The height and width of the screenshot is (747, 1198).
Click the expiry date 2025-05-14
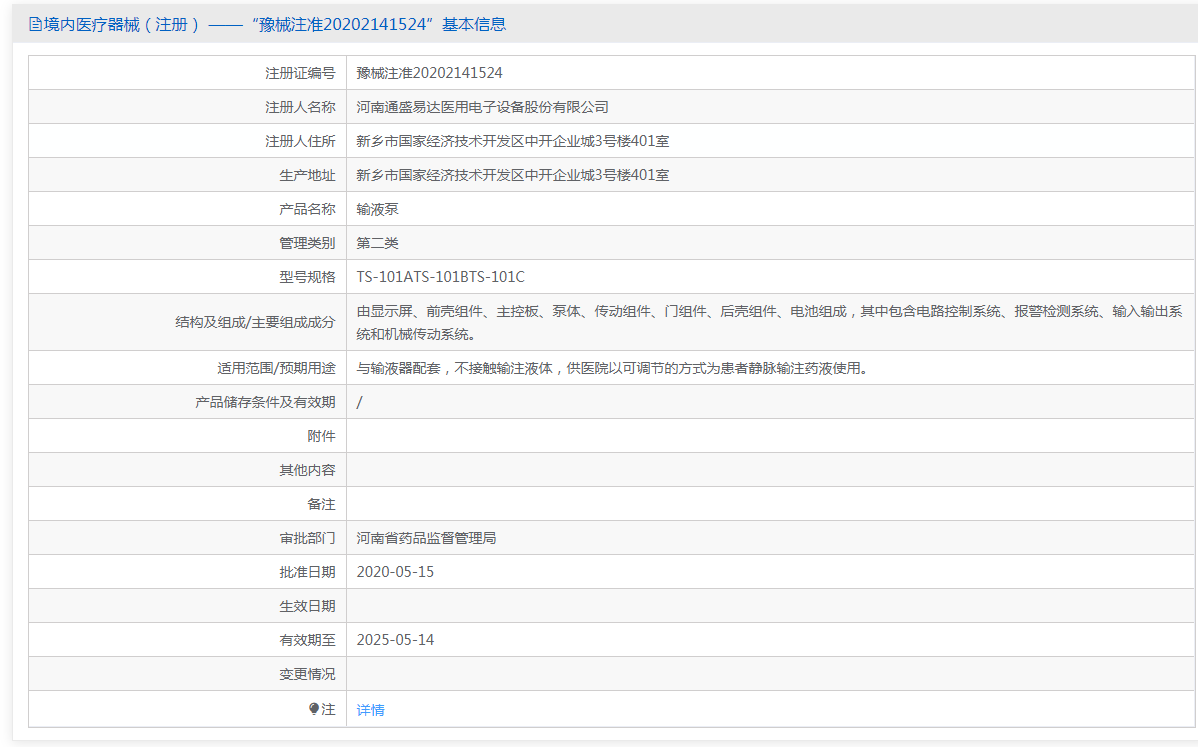[x=395, y=639]
